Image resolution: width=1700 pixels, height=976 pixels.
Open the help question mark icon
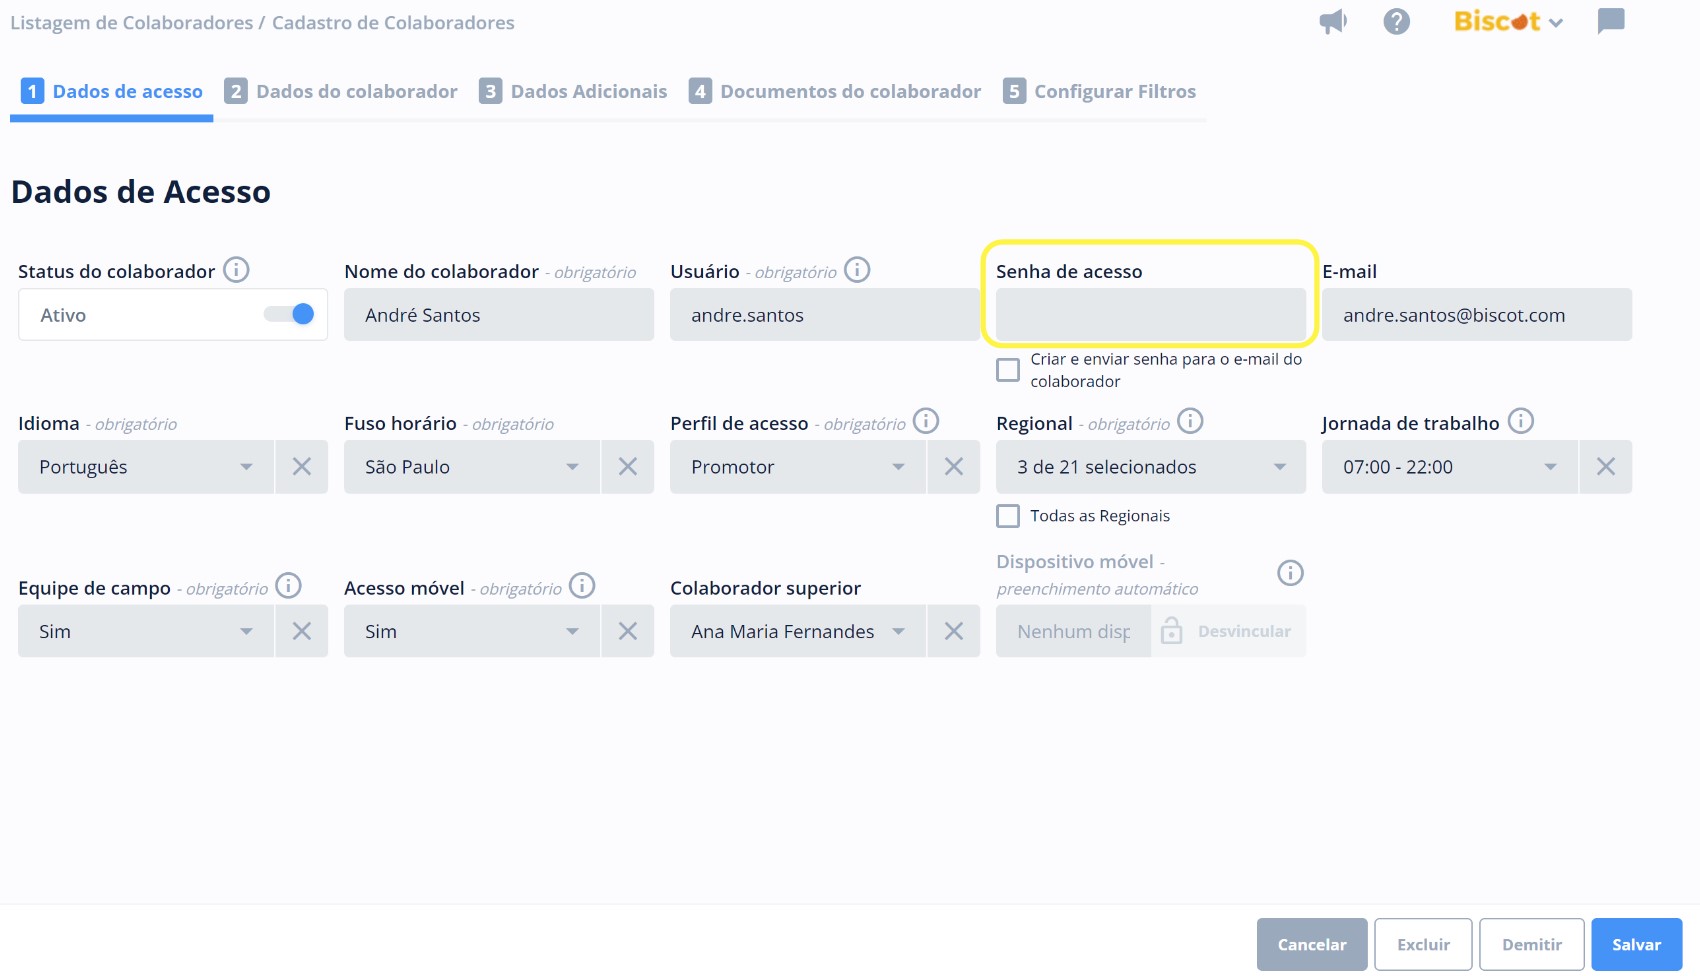tap(1396, 22)
